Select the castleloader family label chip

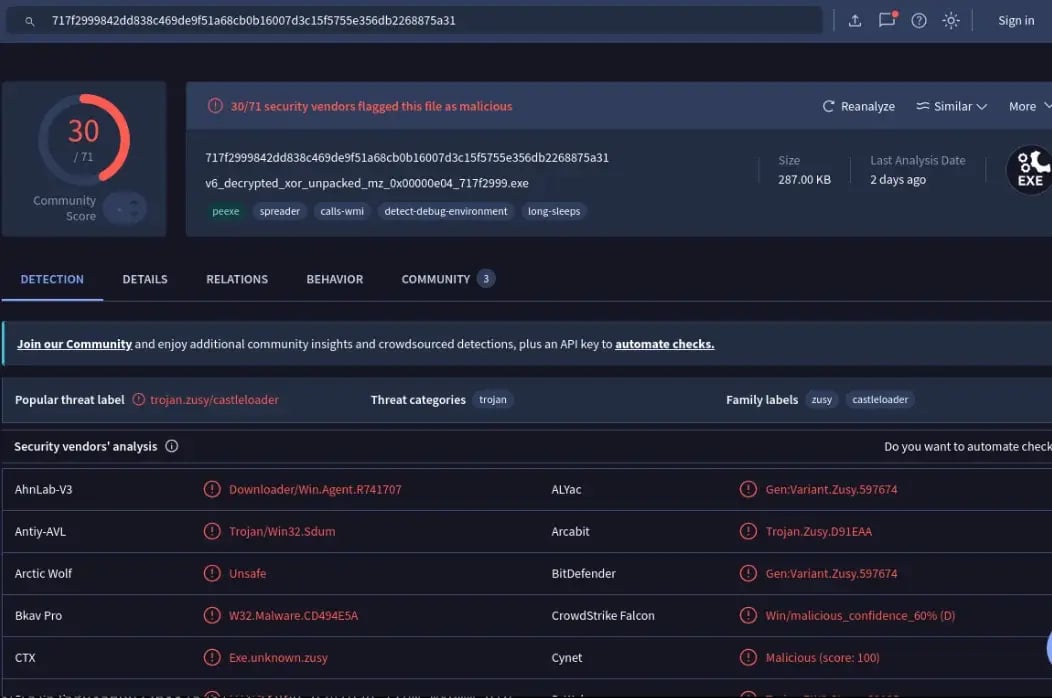pyautogui.click(x=880, y=400)
